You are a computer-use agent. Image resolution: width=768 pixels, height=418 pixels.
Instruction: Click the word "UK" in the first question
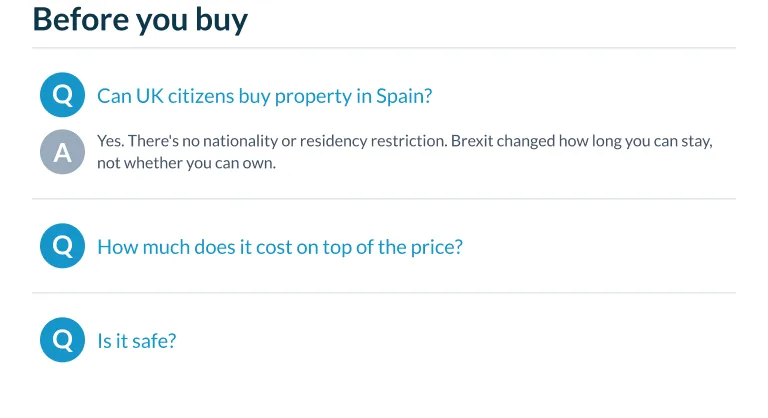coord(149,96)
